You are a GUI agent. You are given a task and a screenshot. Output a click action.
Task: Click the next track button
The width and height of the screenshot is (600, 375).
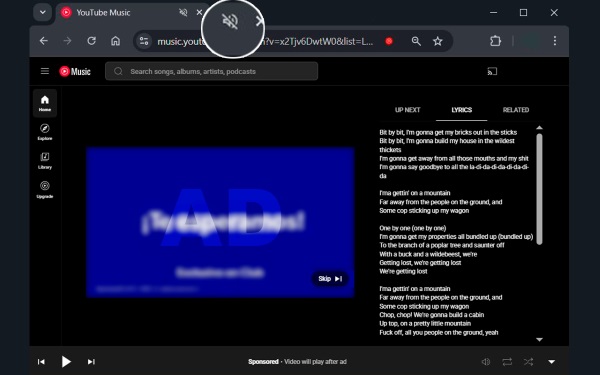click(91, 362)
